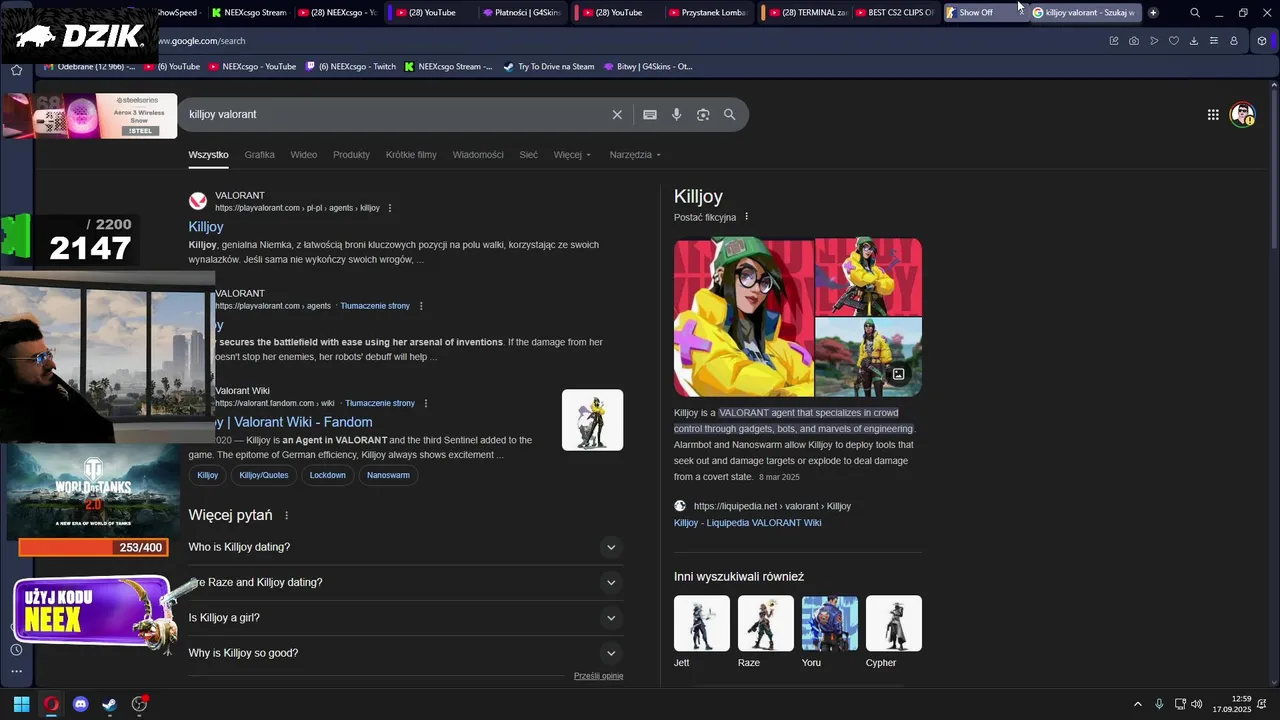Open a new tab with plus button
Viewport: 1280px width, 720px height.
[x=1153, y=13]
